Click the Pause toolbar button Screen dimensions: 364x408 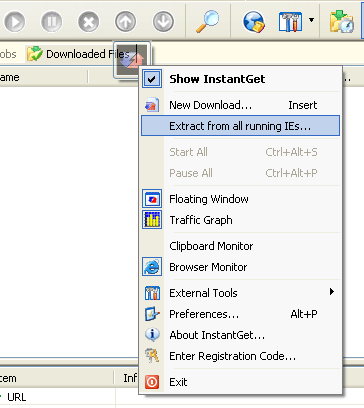pyautogui.click(x=51, y=22)
